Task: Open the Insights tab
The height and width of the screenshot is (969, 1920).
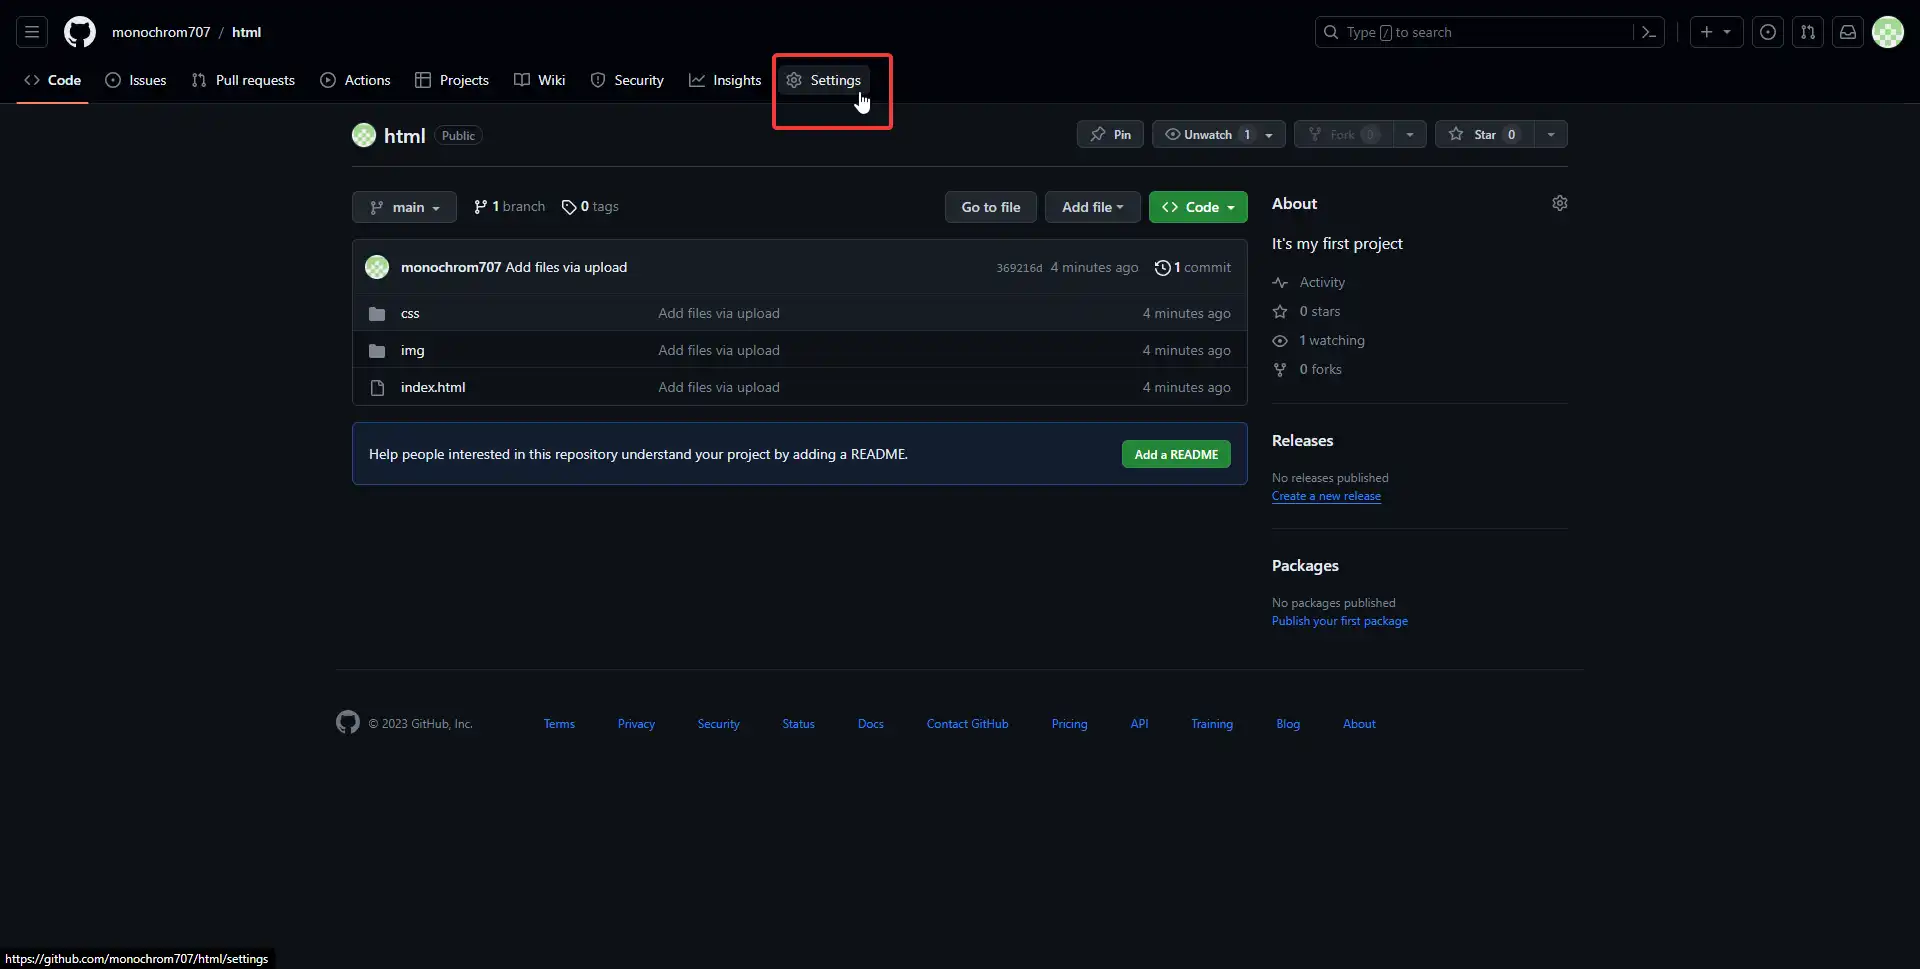Action: 725,80
